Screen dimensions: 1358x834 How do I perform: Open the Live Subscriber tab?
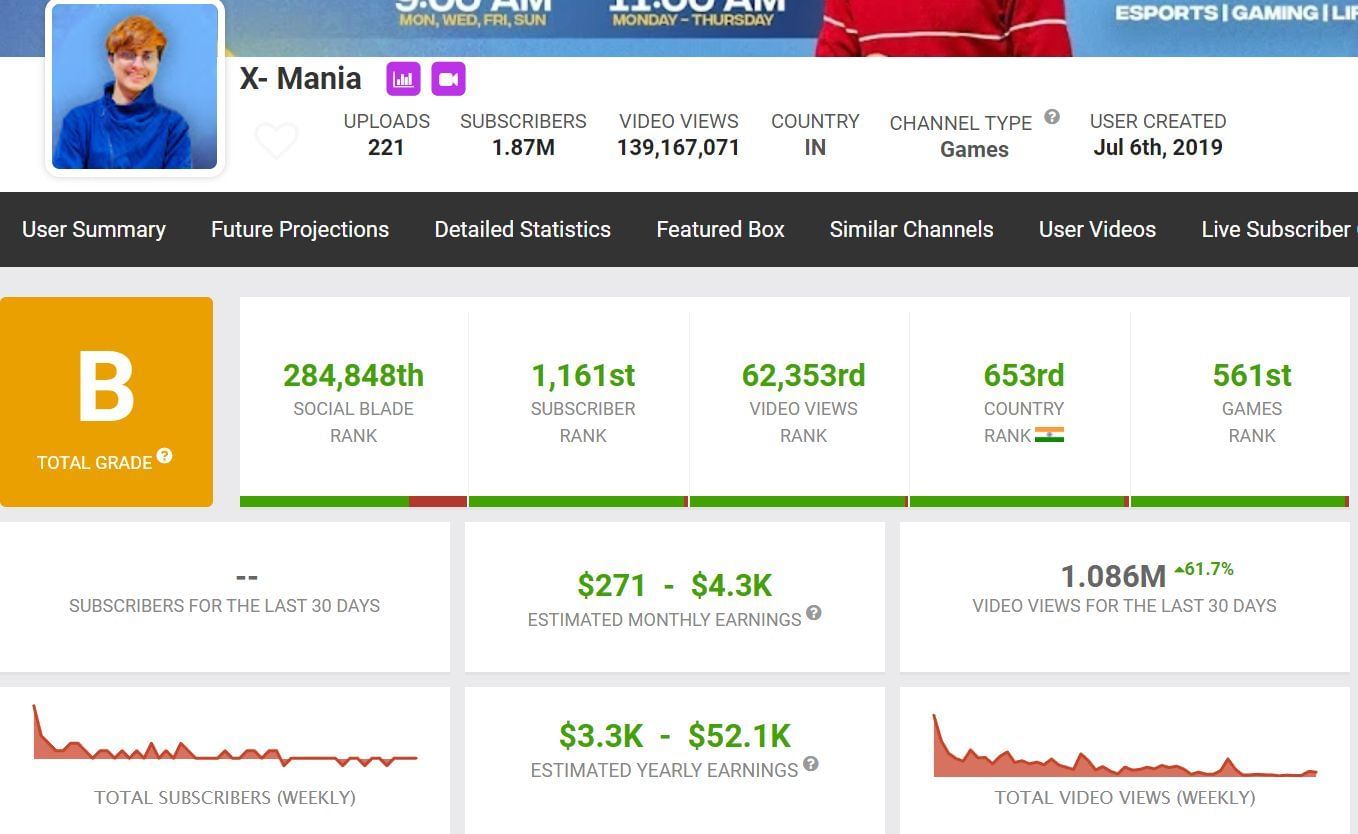(x=1276, y=229)
